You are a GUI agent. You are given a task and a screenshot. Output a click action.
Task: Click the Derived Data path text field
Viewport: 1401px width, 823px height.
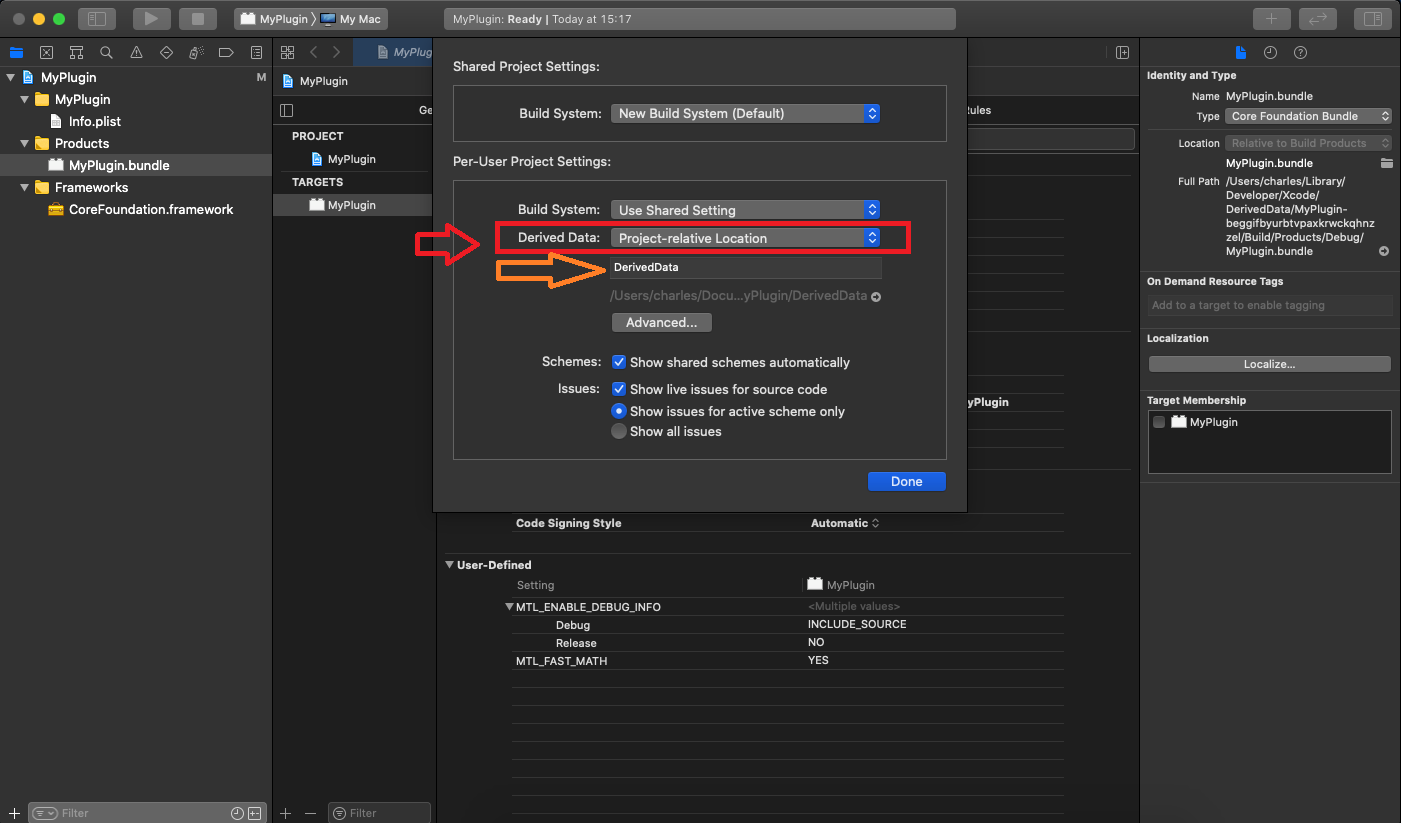pyautogui.click(x=746, y=268)
